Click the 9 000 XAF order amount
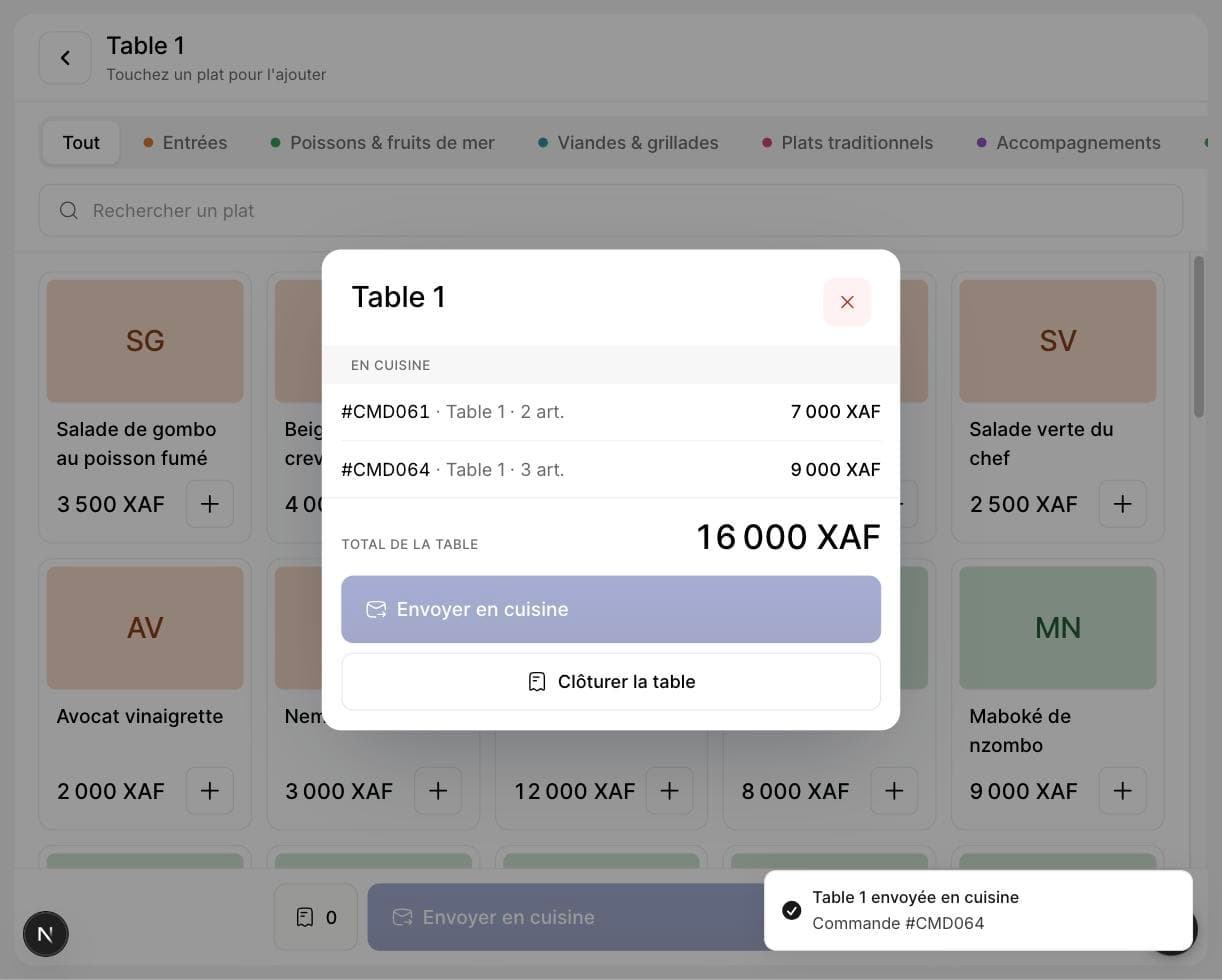The image size is (1222, 980). pyautogui.click(x=835, y=470)
